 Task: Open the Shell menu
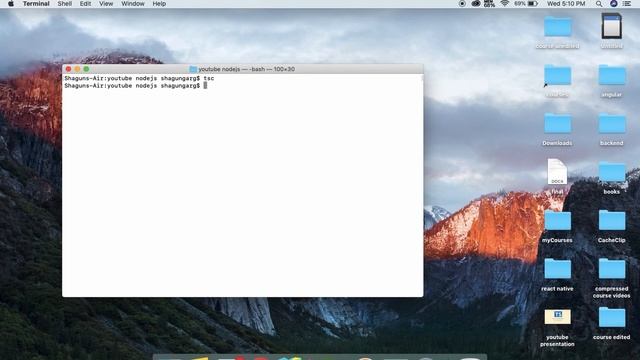click(x=64, y=4)
